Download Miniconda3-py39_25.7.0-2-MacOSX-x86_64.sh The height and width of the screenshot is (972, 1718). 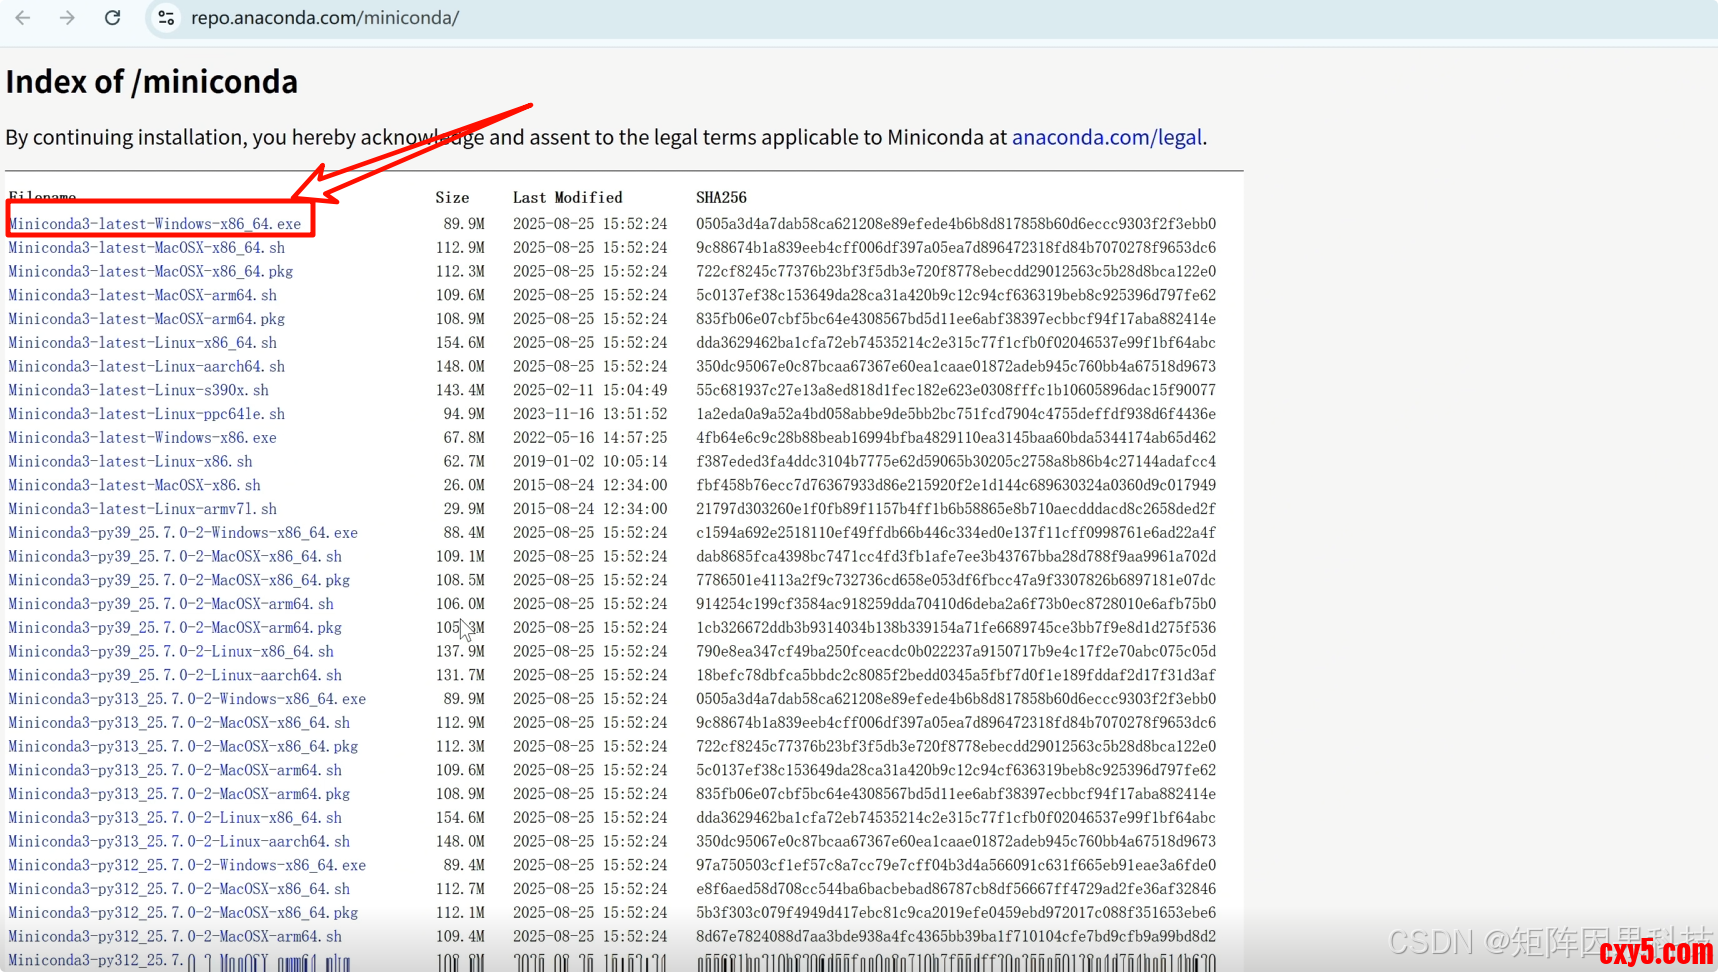coord(175,557)
